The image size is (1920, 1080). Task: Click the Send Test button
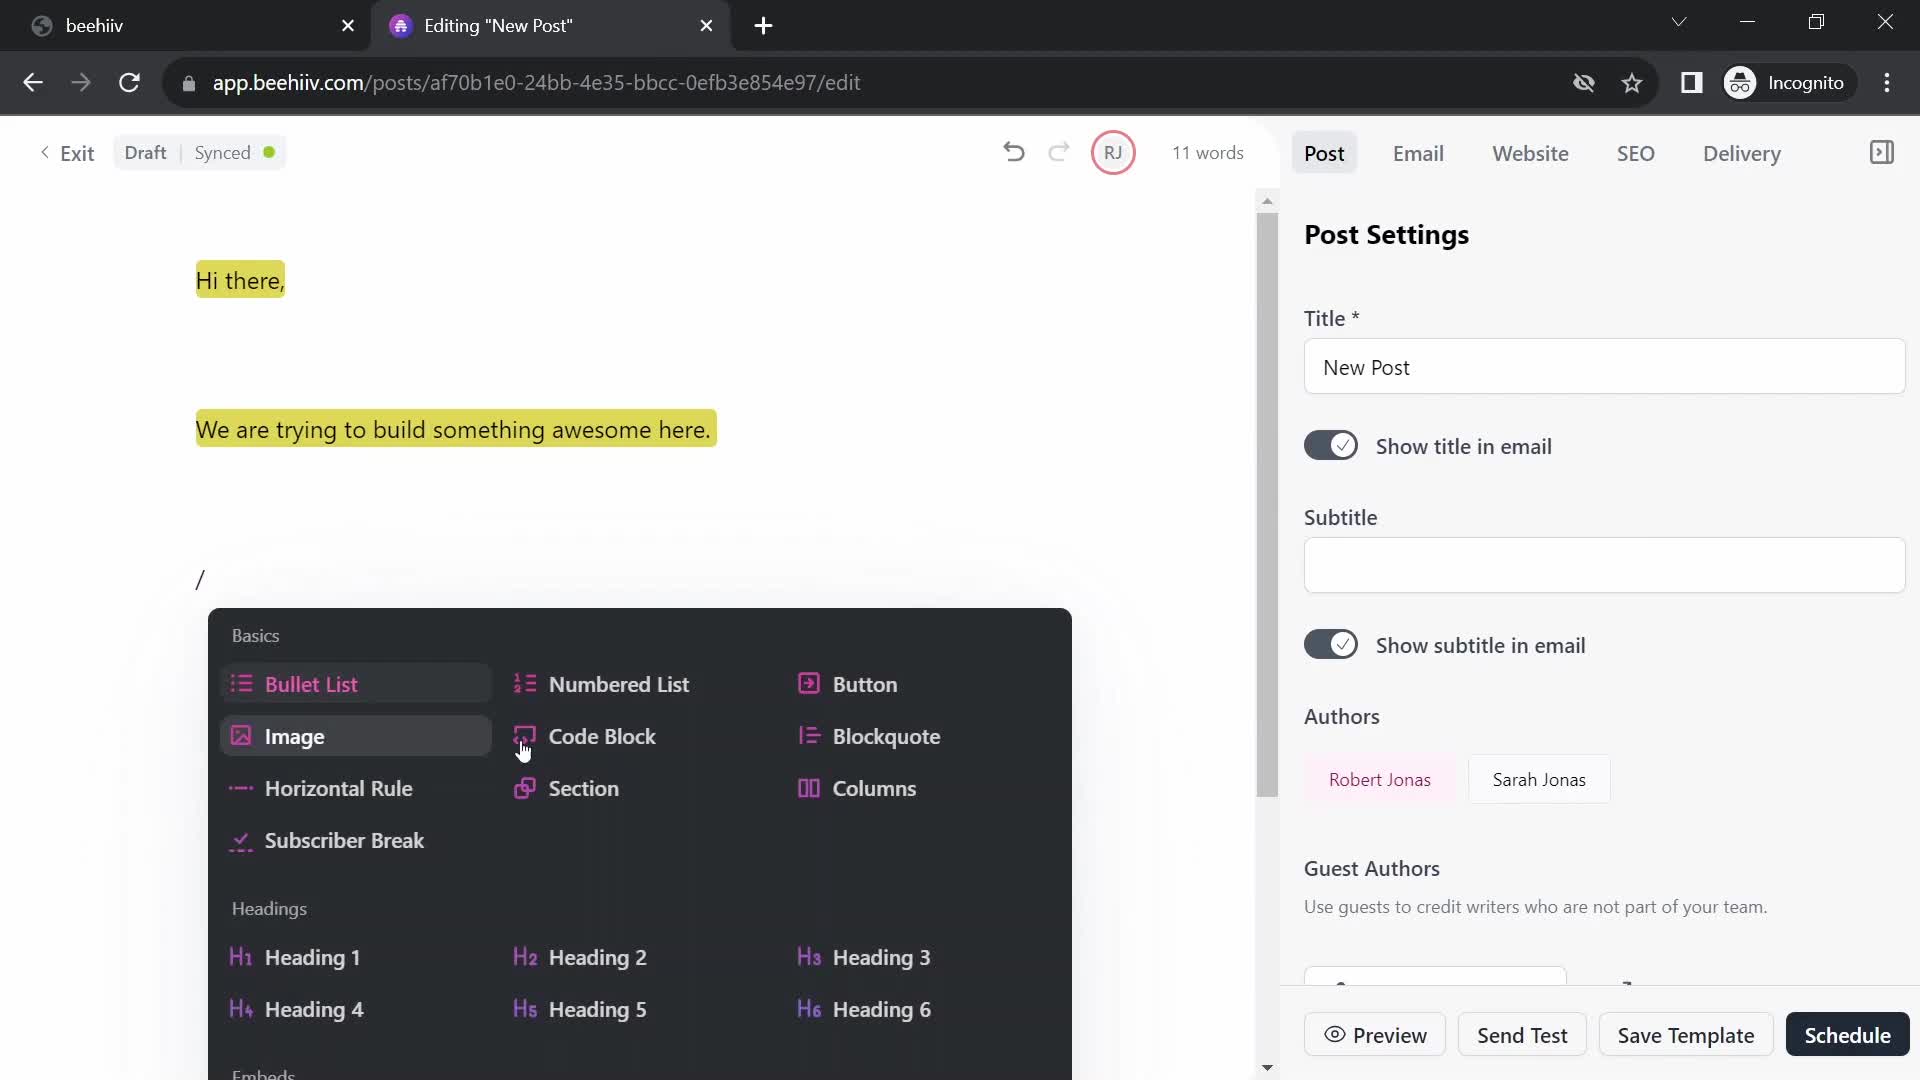(1523, 1035)
